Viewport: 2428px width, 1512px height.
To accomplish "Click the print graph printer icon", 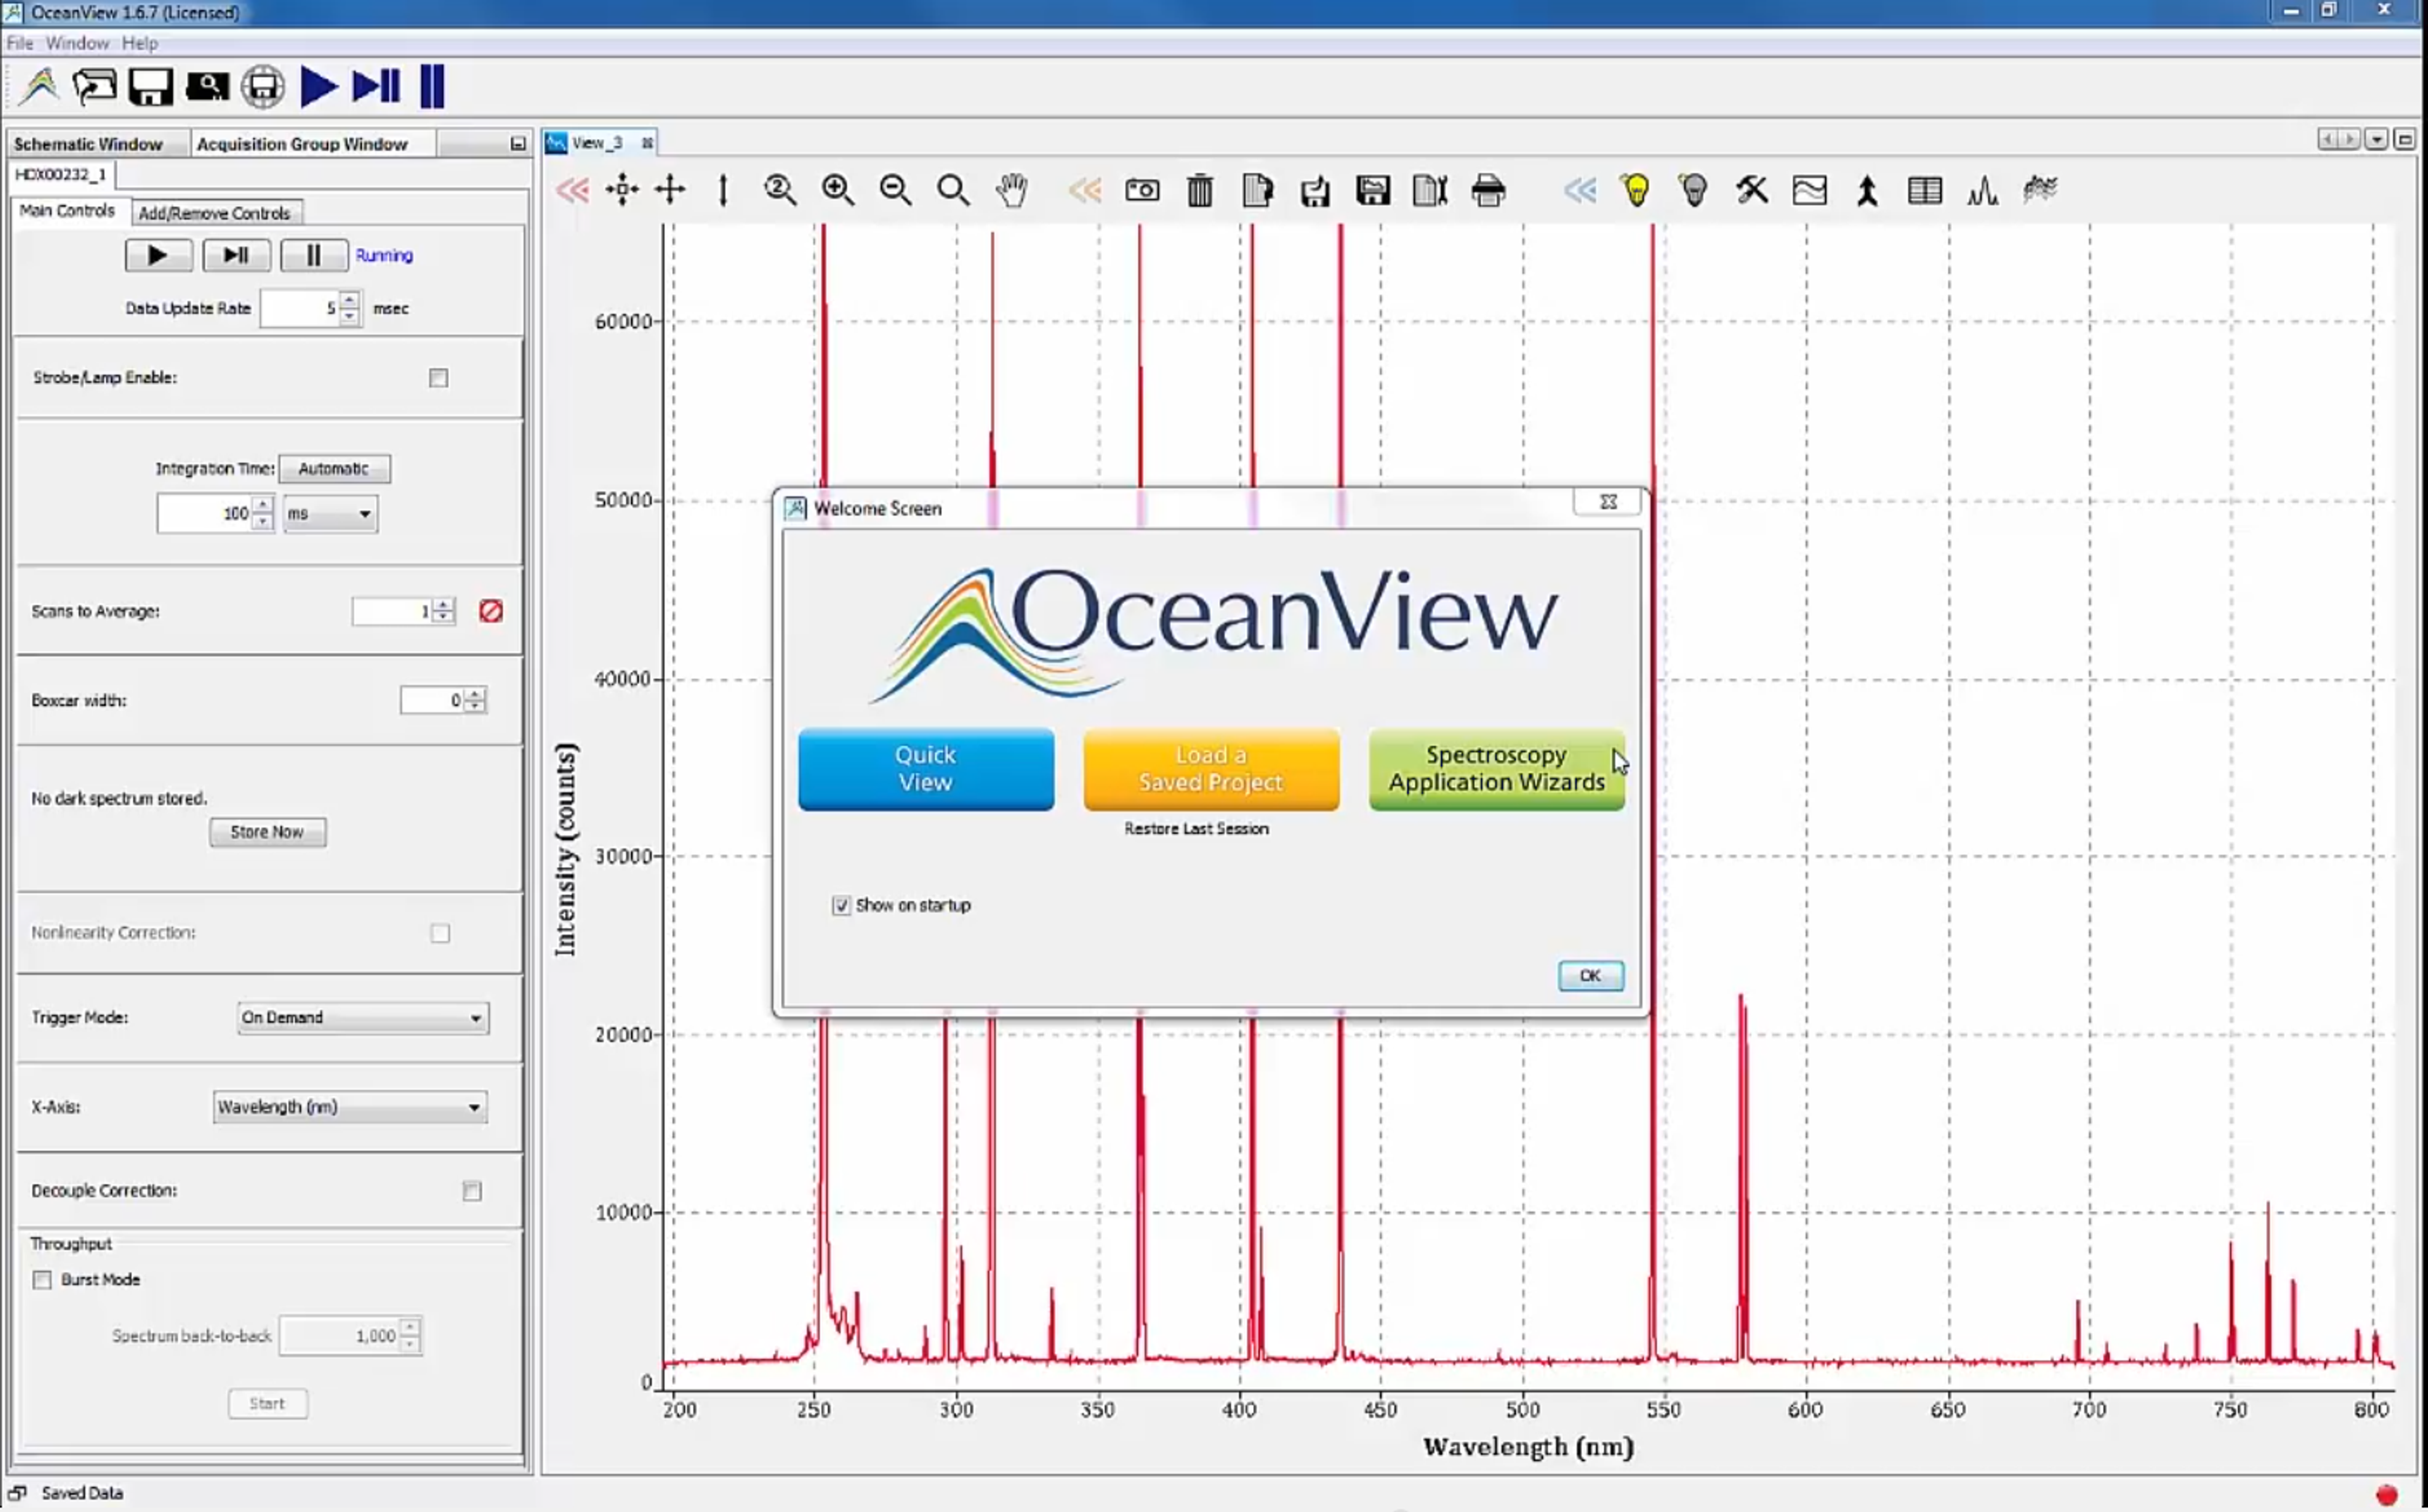I will (x=1488, y=190).
